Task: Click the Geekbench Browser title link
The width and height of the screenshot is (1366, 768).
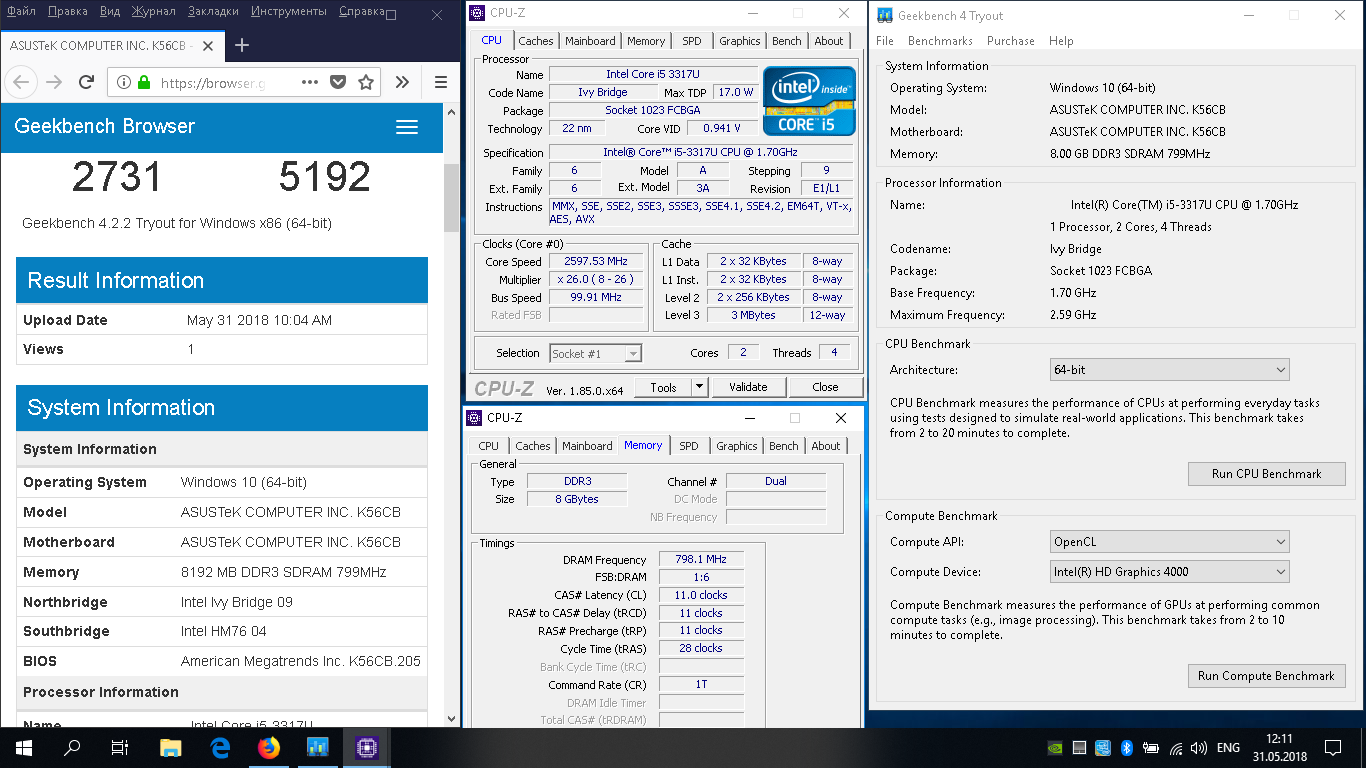Action: point(104,126)
